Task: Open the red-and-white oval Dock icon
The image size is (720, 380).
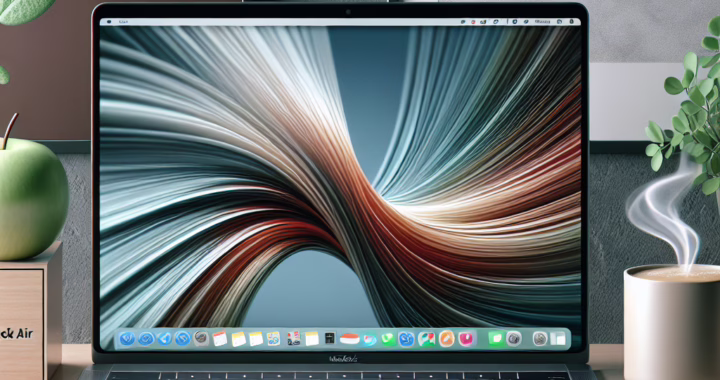Action: 349,339
